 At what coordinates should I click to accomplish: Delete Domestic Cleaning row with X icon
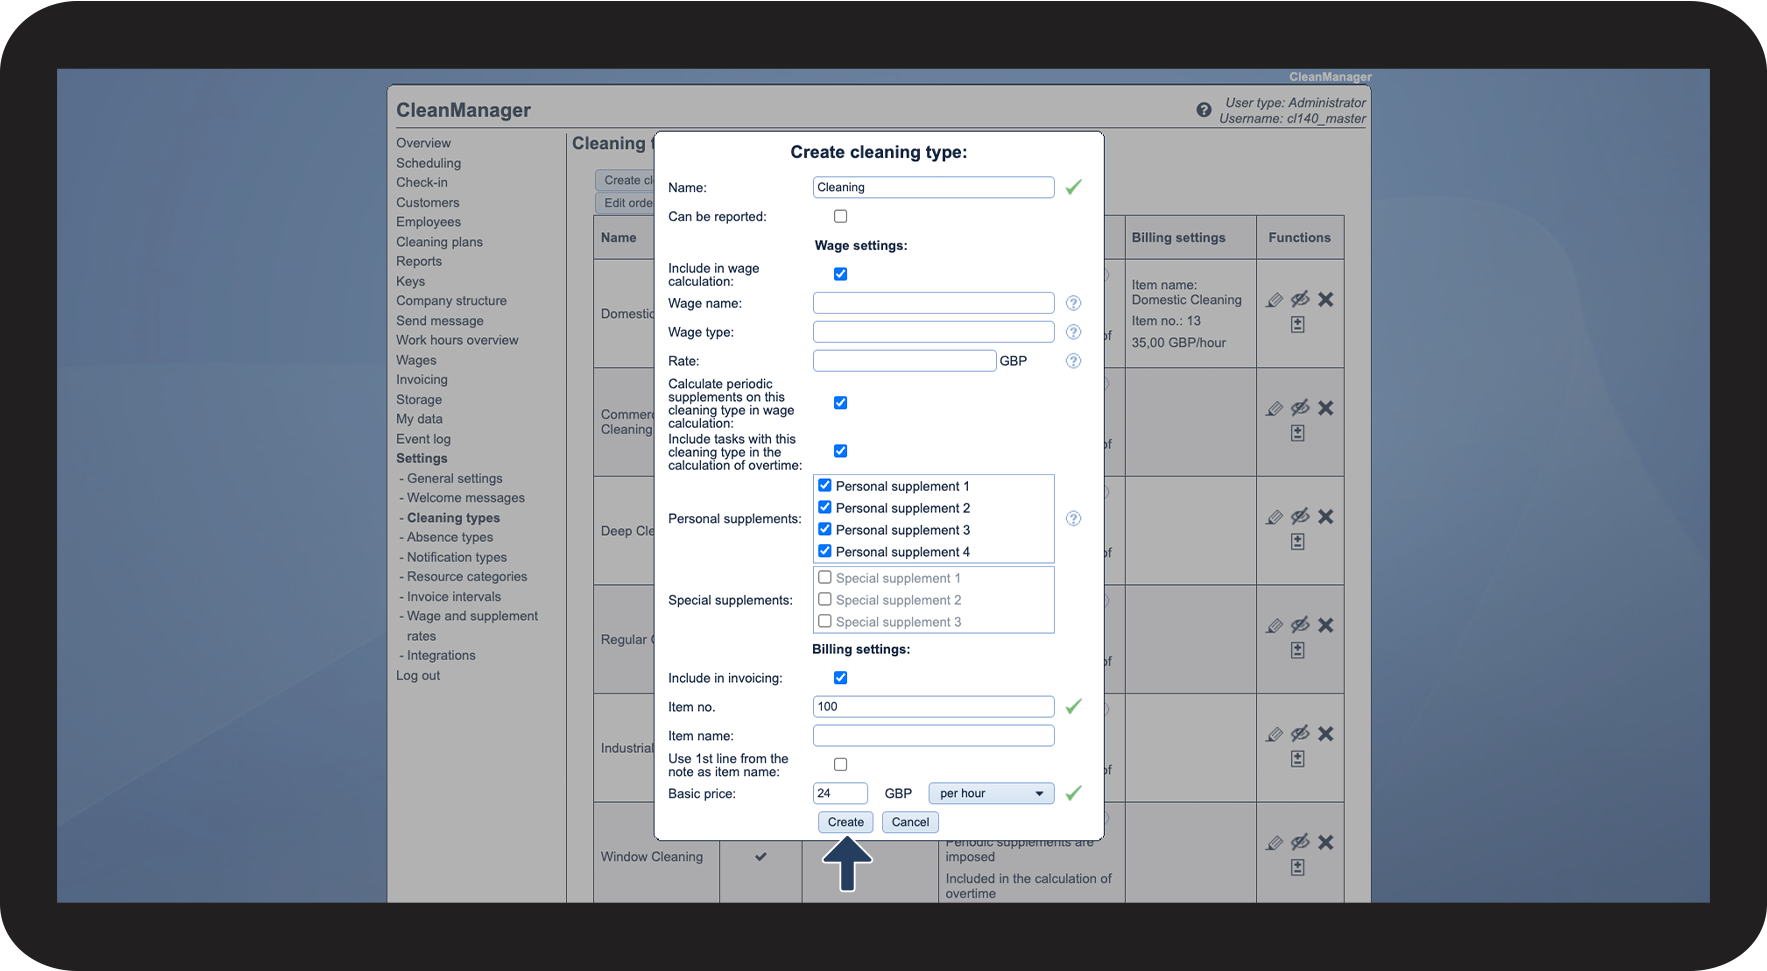click(1326, 299)
